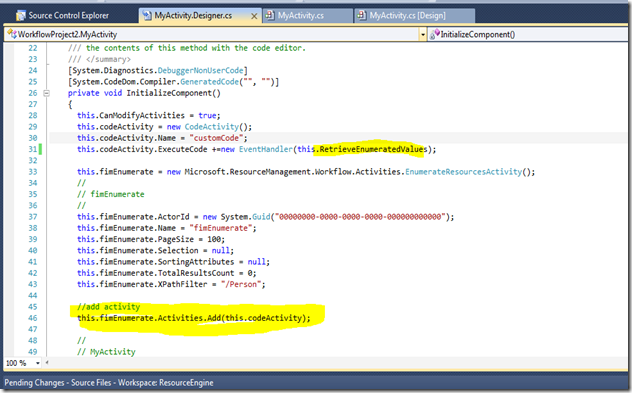This screenshot has width=632, height=393.
Task: Click on GeneratedCode attribute text
Action: tap(210, 82)
